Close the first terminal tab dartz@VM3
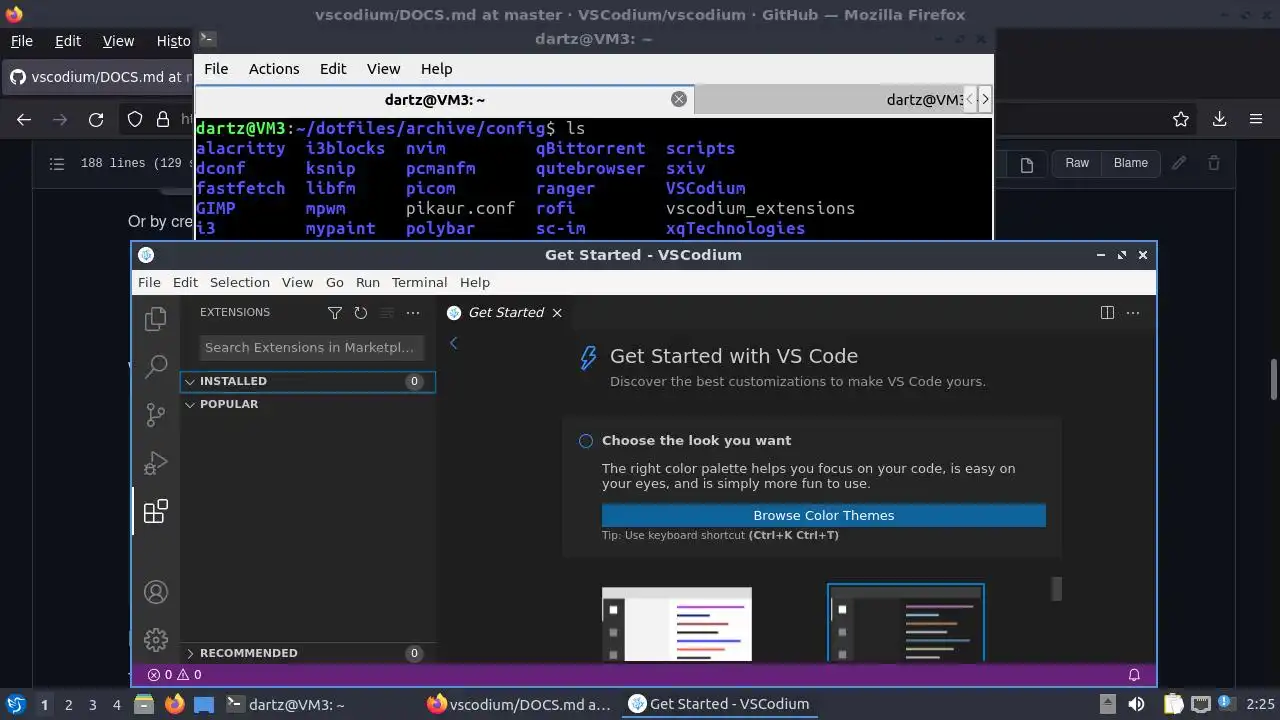This screenshot has width=1280, height=720. coord(679,99)
